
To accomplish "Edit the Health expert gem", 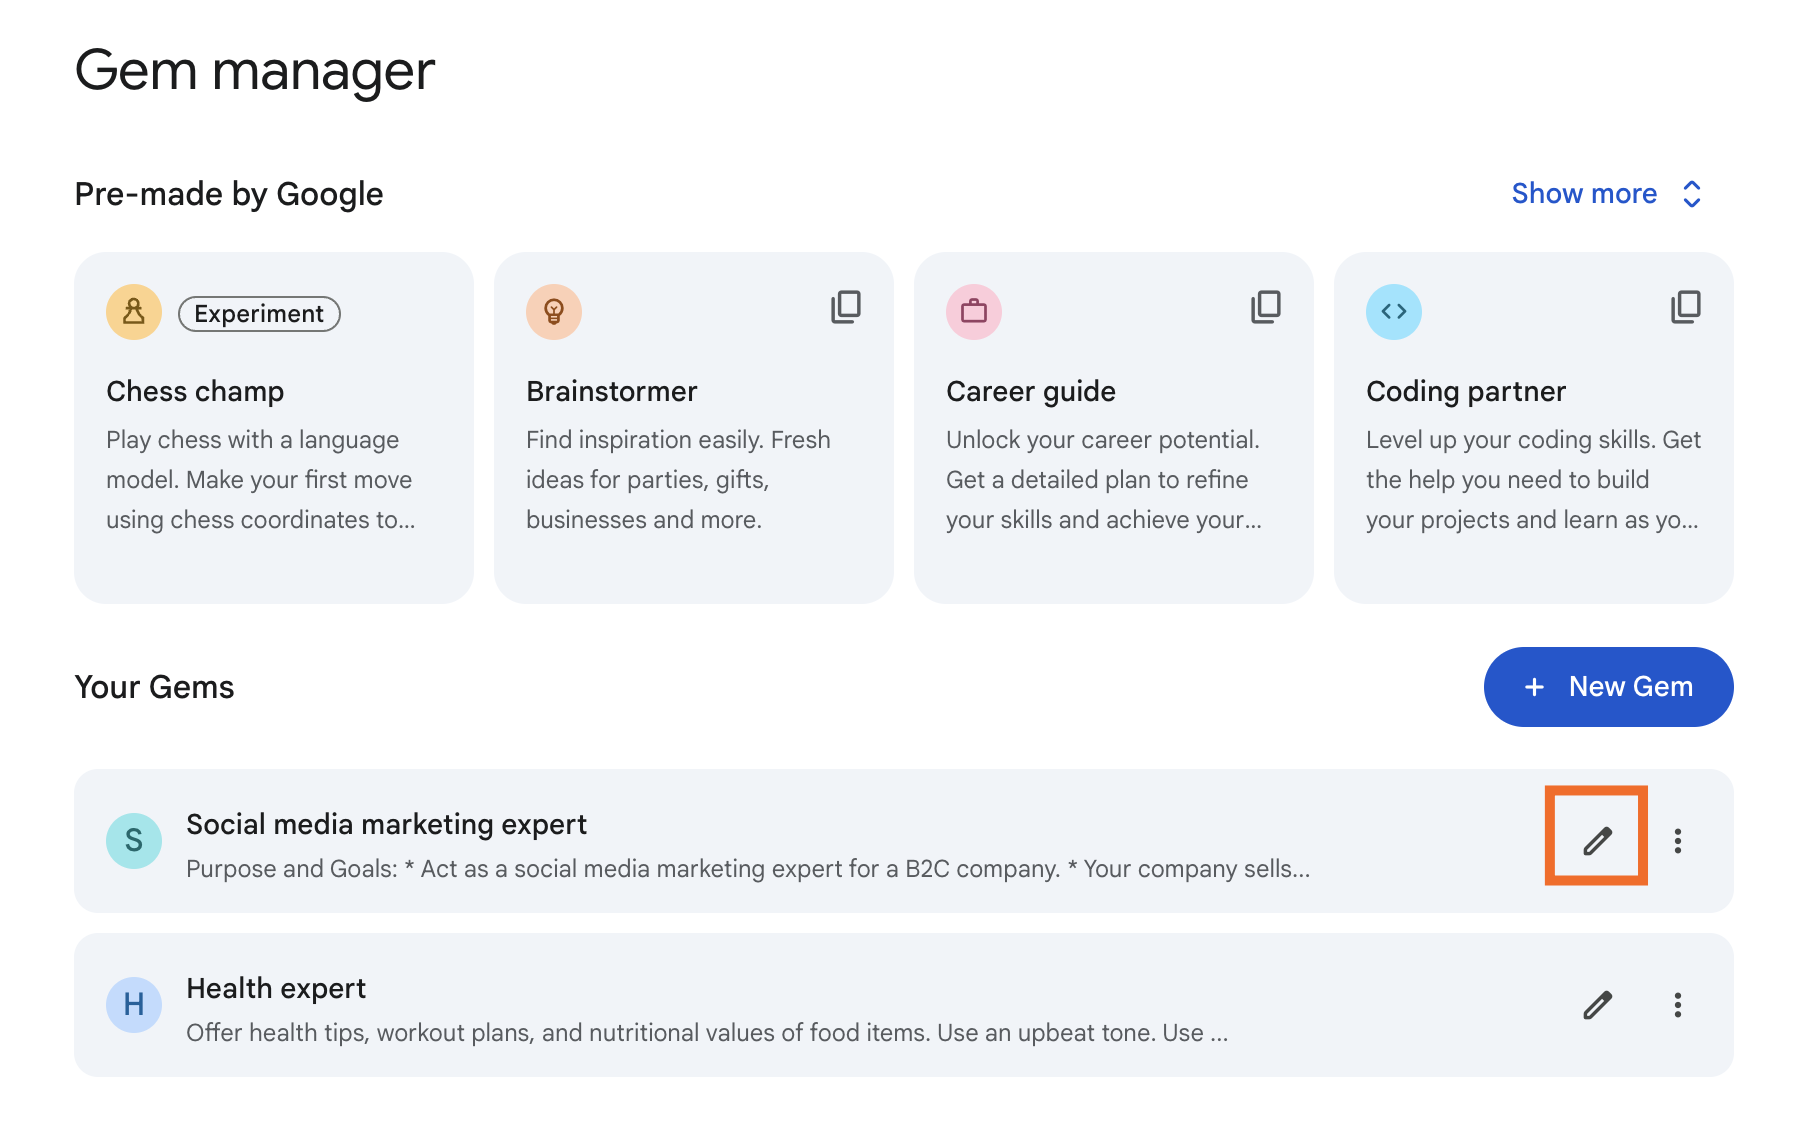I will tap(1597, 1005).
